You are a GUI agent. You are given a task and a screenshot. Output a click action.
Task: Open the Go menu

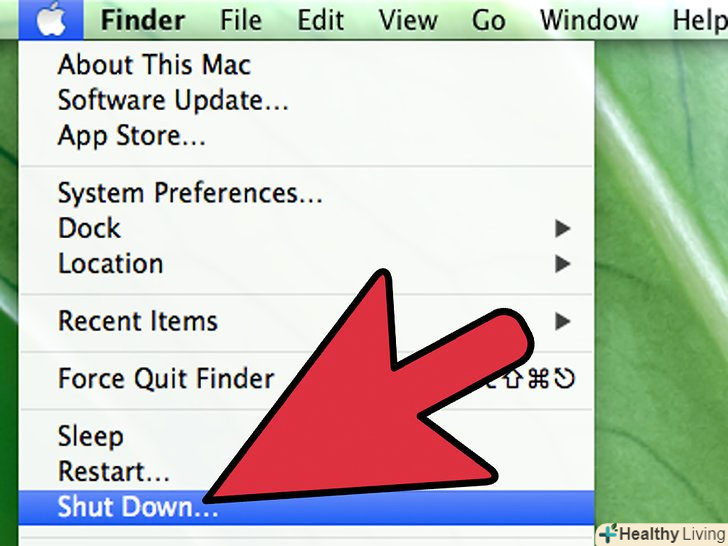point(488,20)
